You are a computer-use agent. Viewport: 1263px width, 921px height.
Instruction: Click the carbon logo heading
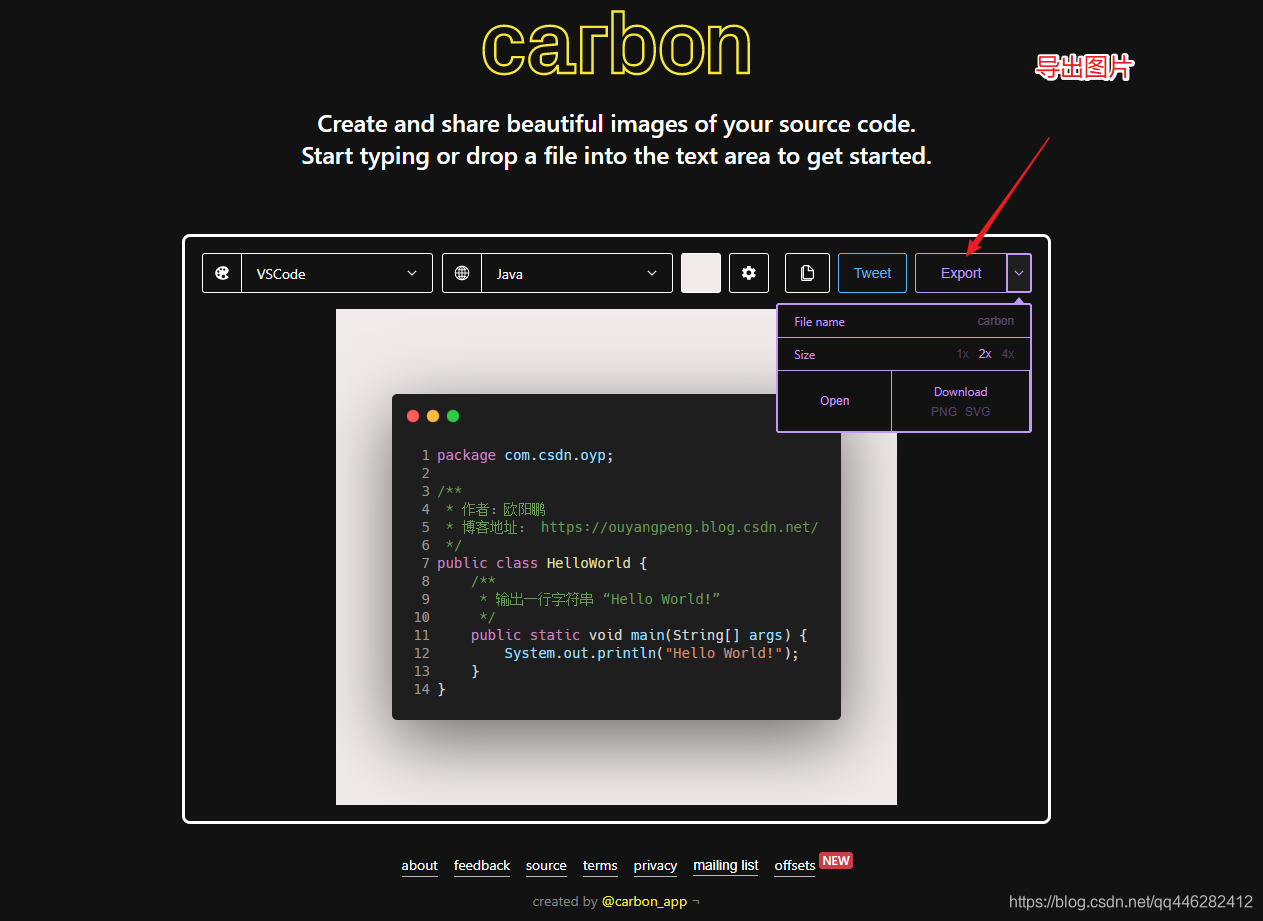pos(616,45)
